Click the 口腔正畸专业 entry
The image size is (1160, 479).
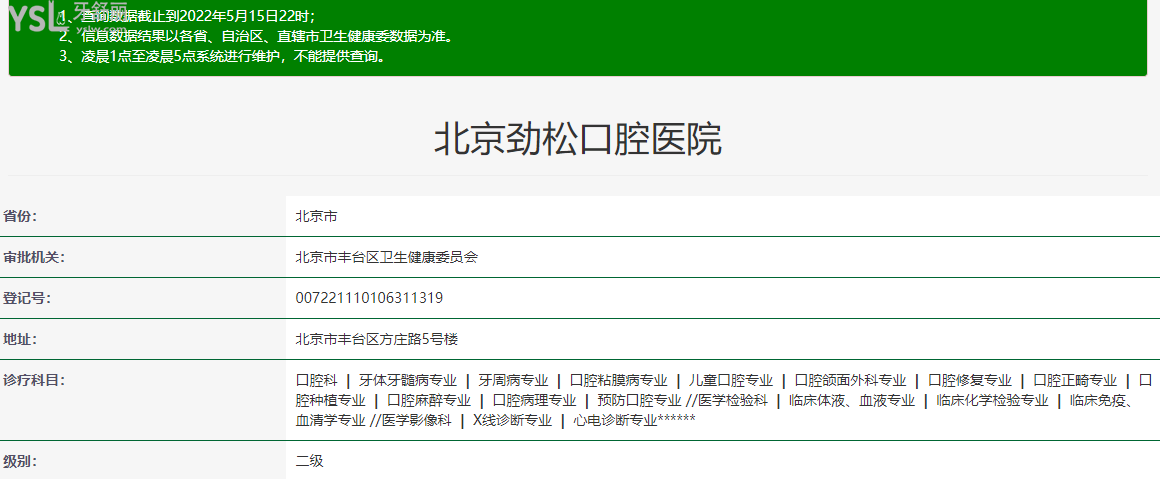coord(1075,381)
